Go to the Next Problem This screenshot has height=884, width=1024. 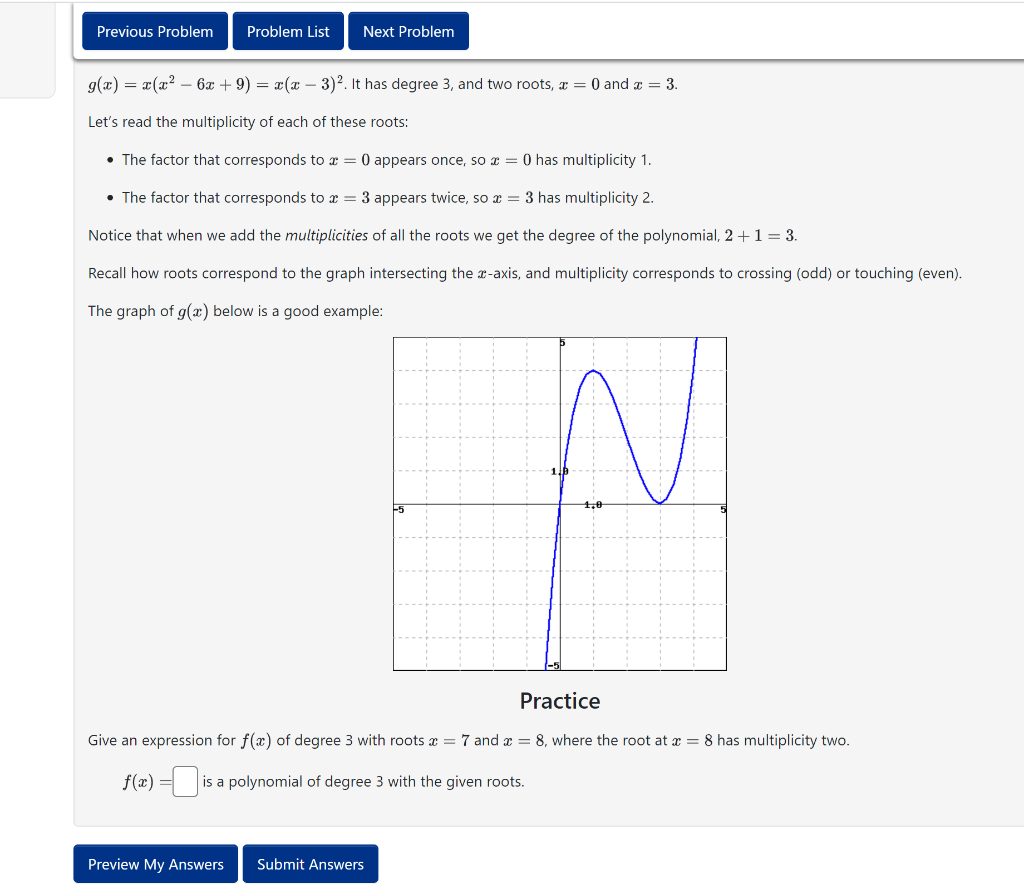tap(408, 31)
